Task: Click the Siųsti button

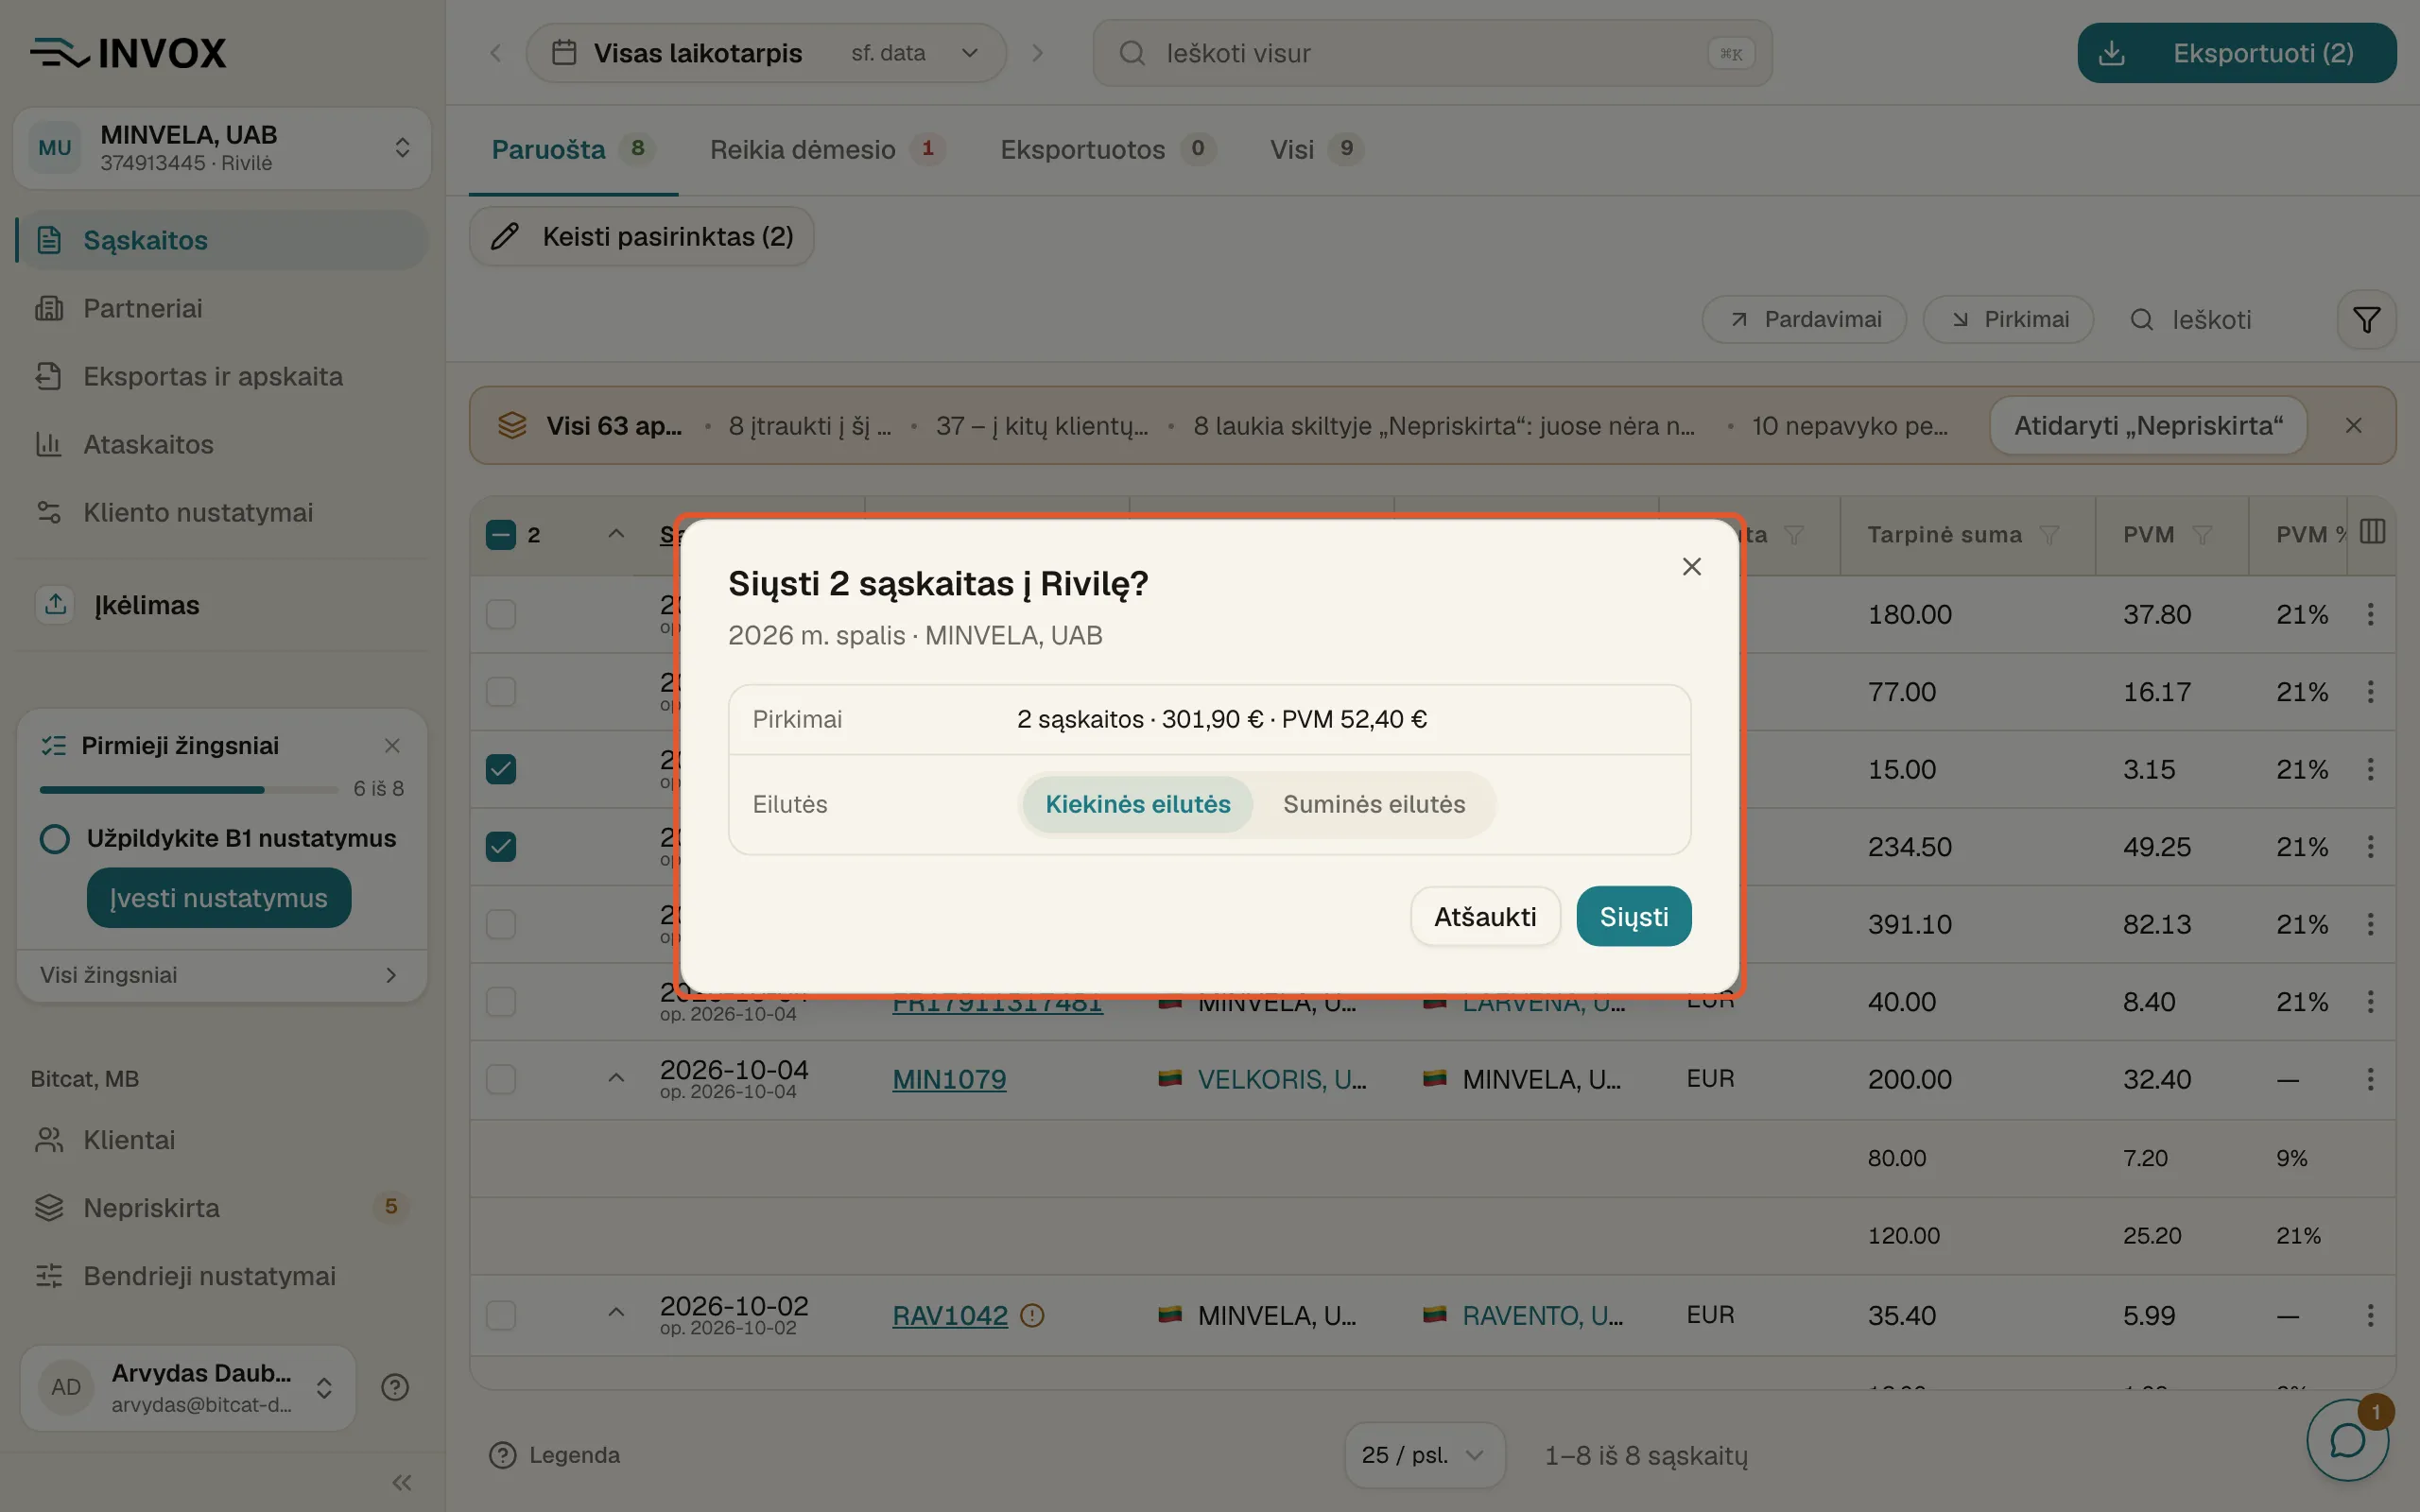Action: (1633, 916)
